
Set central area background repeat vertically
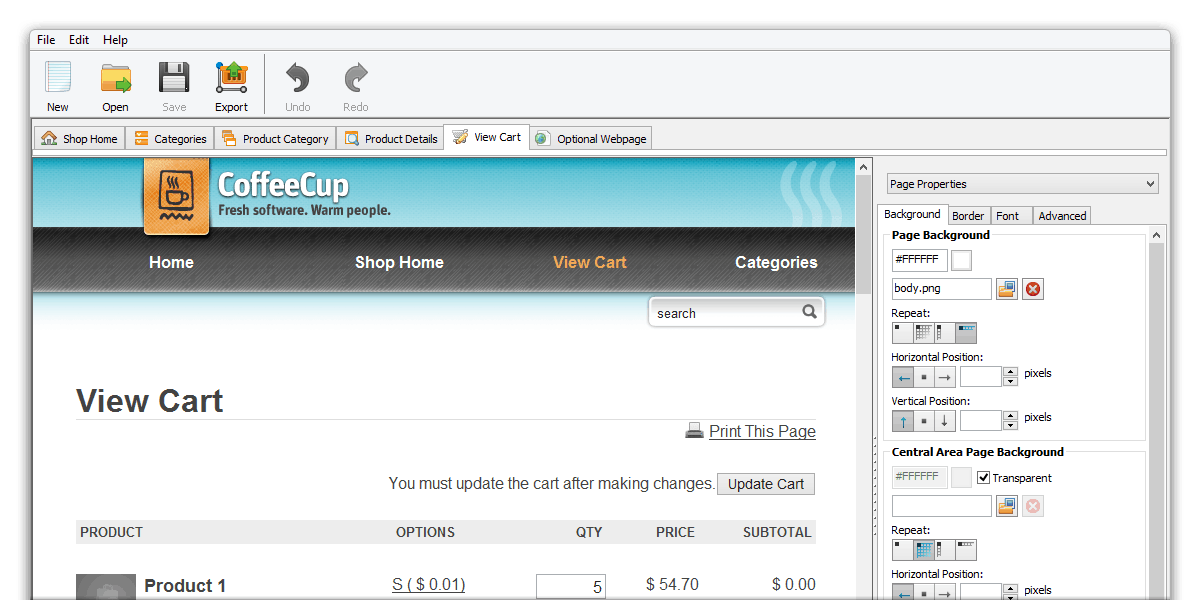point(945,550)
